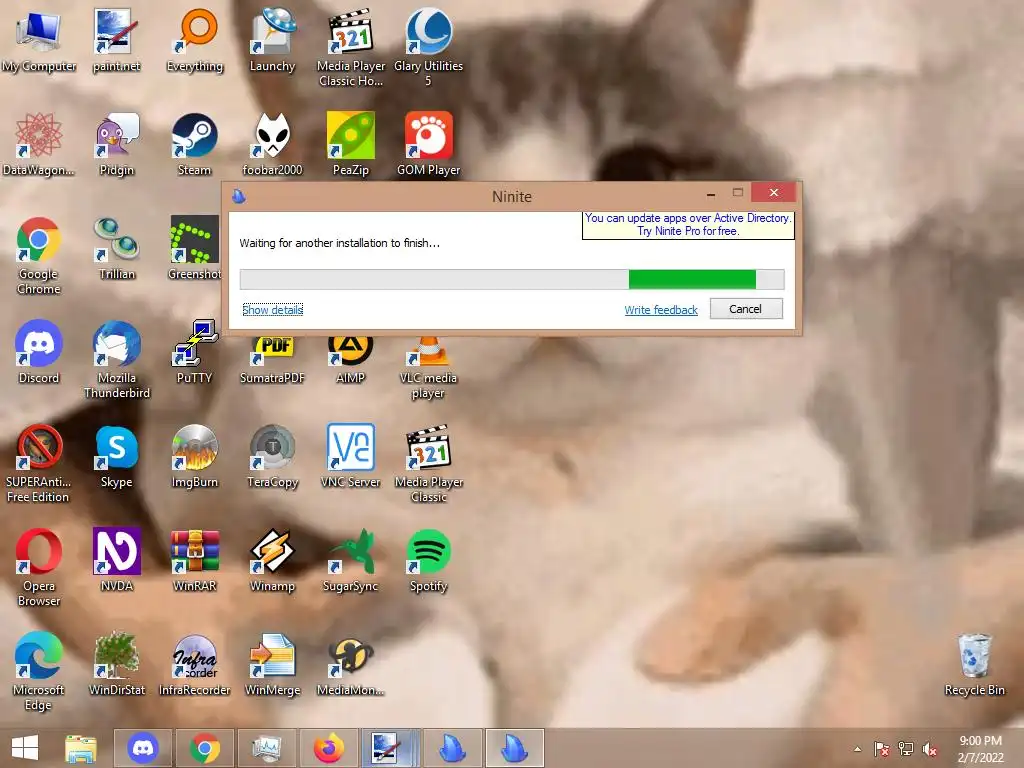Open the taskbar clock showing 9:00 PM
1024x768 pixels.
pos(980,749)
